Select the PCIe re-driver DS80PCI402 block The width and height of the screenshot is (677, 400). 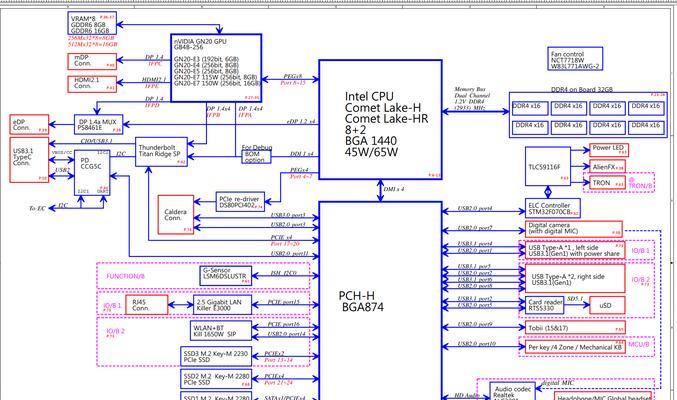(240, 202)
